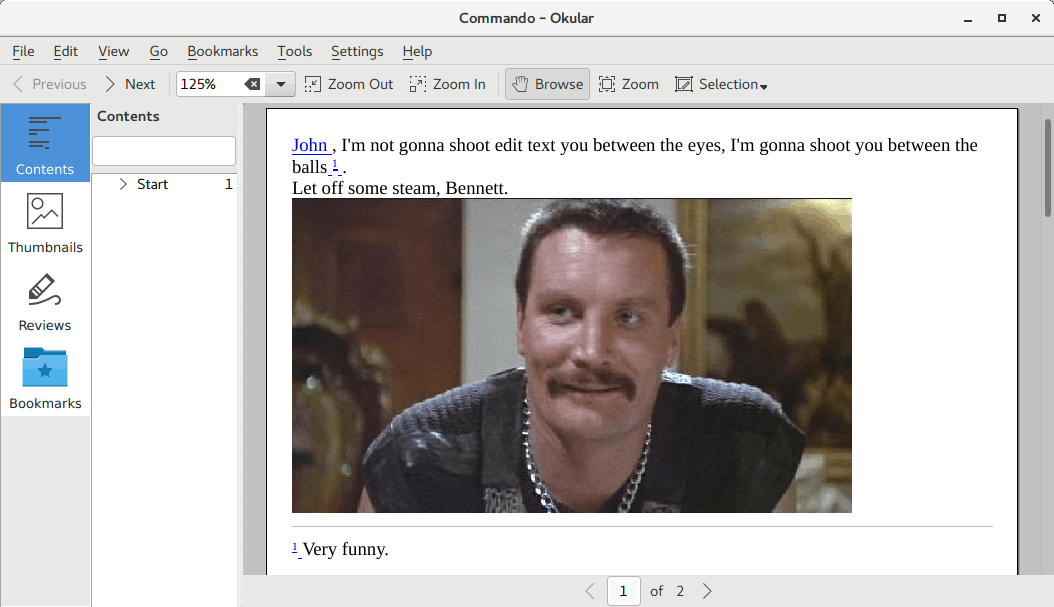Open the Edit menu

[x=66, y=51]
